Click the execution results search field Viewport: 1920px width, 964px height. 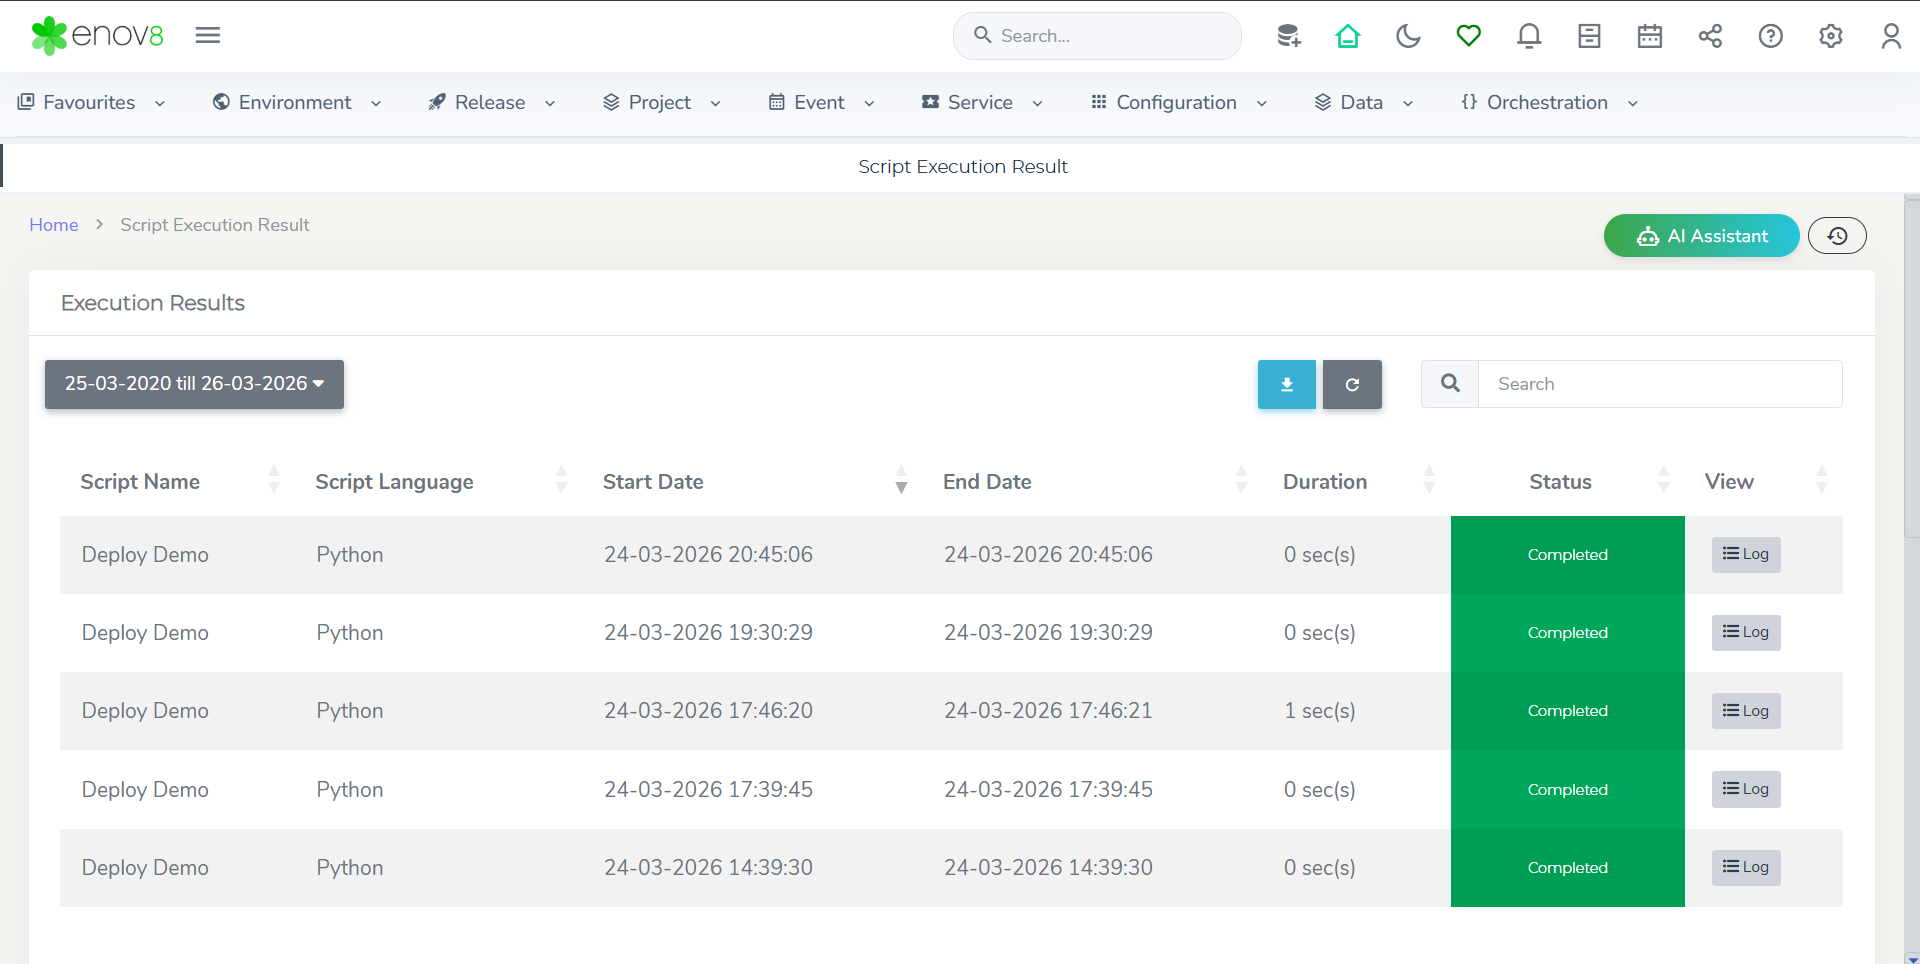pyautogui.click(x=1660, y=384)
